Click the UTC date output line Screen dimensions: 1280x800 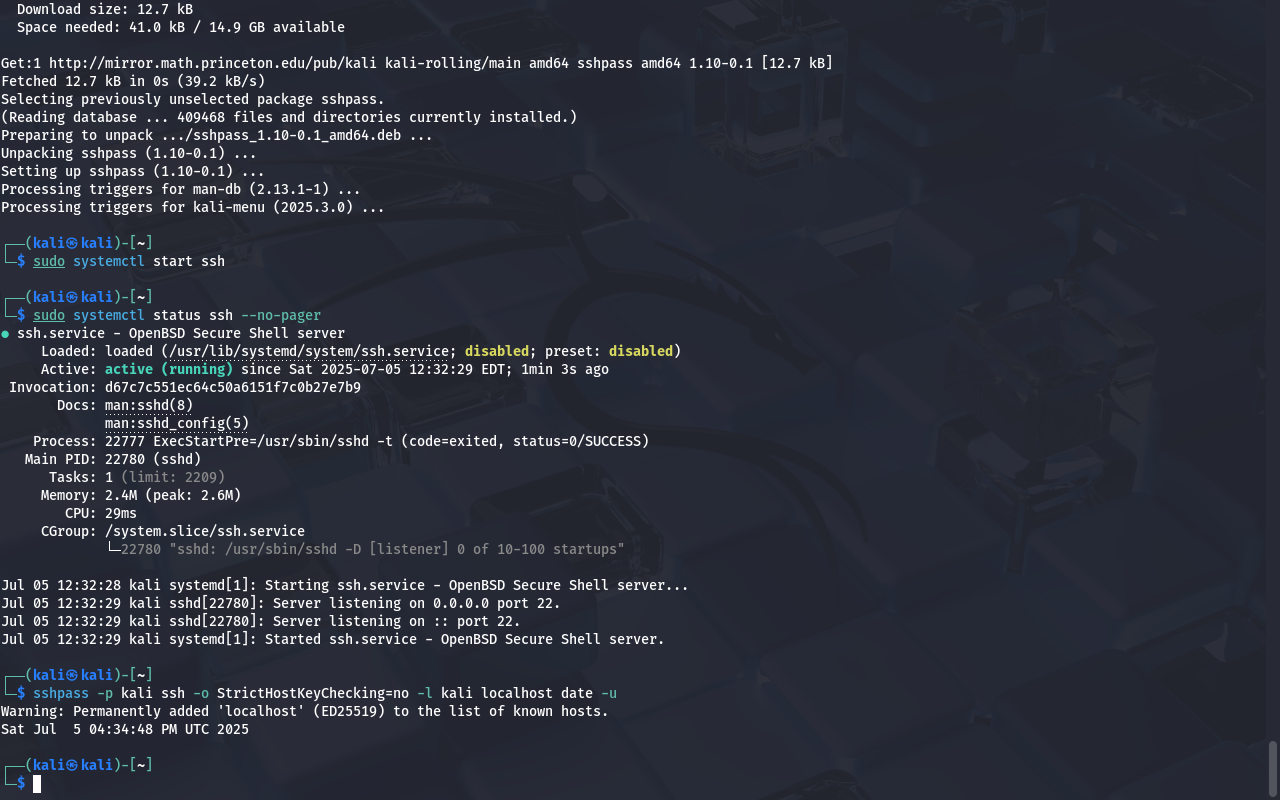click(125, 729)
